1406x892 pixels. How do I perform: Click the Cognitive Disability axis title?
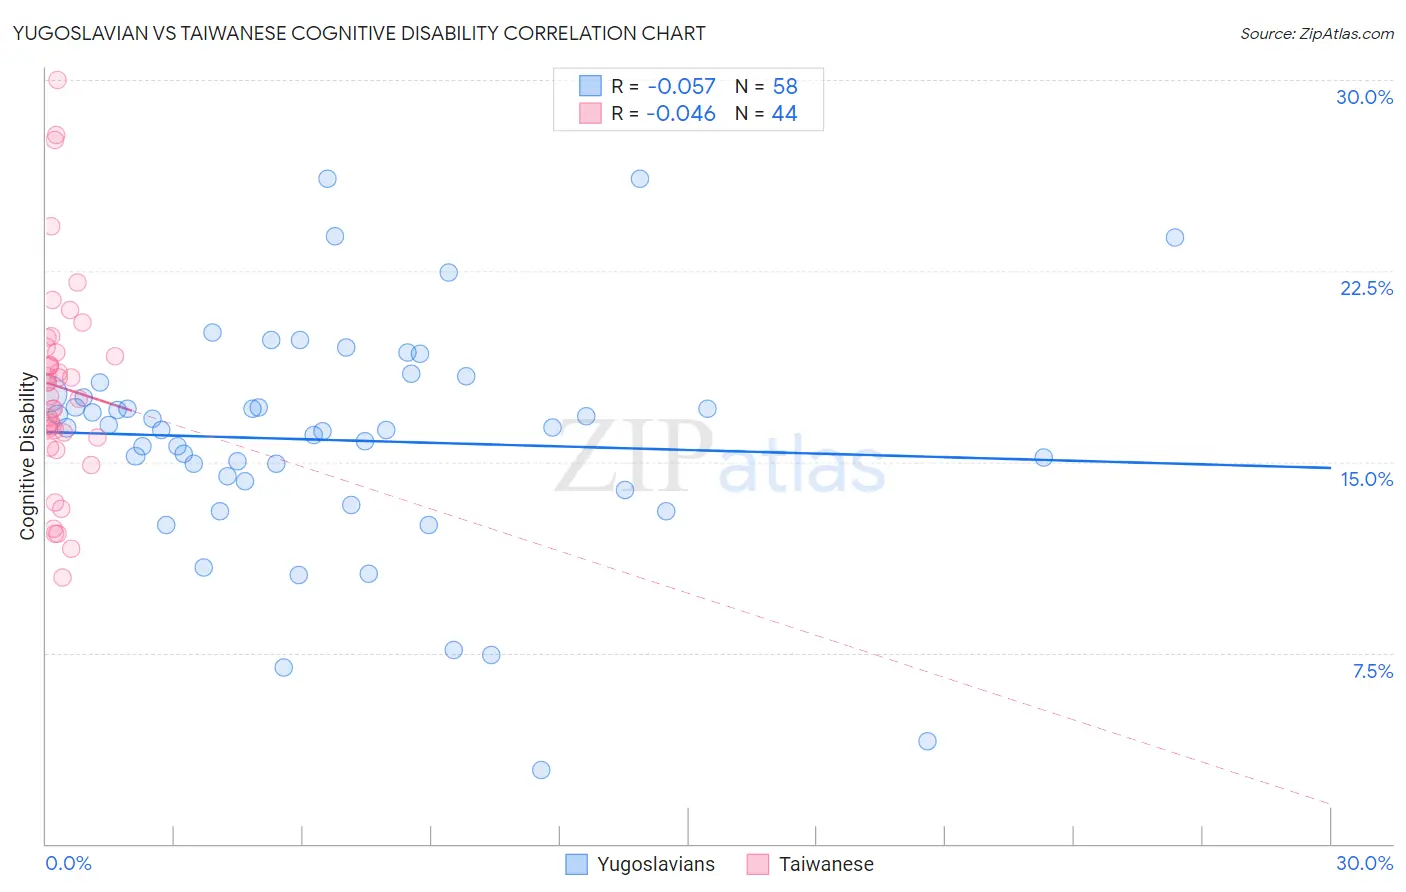[28, 456]
